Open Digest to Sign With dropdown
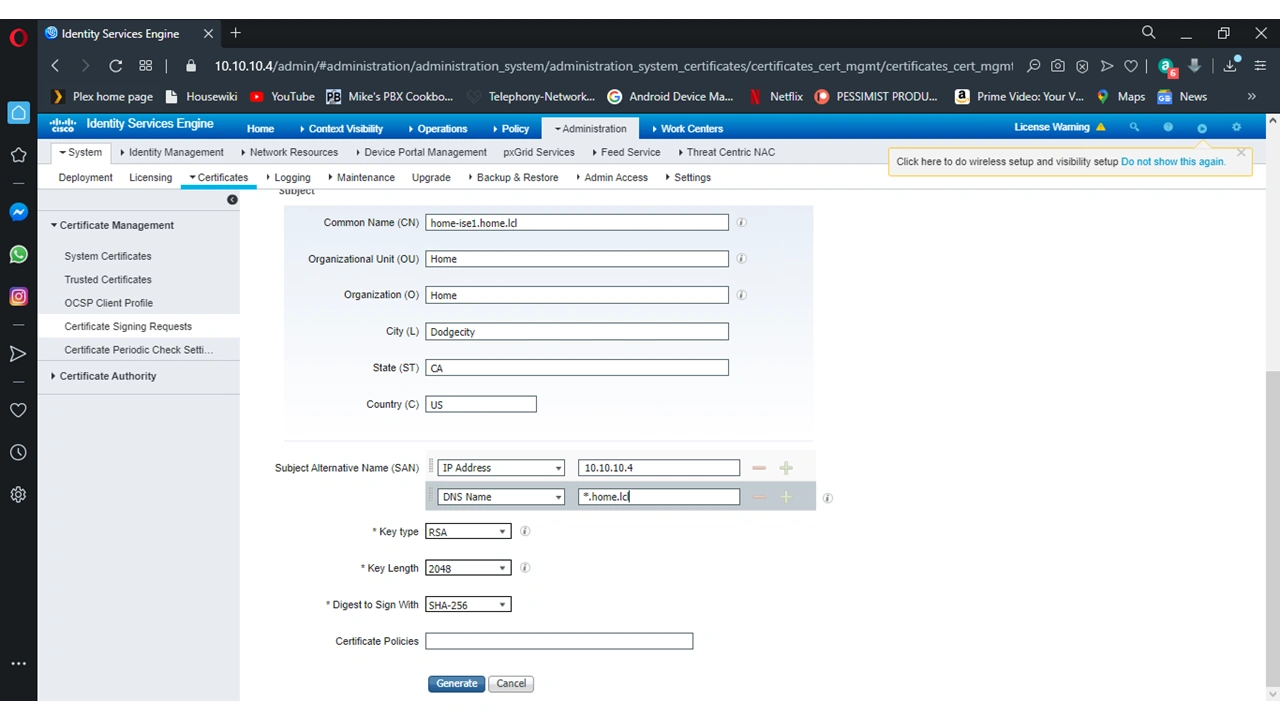Viewport: 1280px width, 720px height. point(468,605)
